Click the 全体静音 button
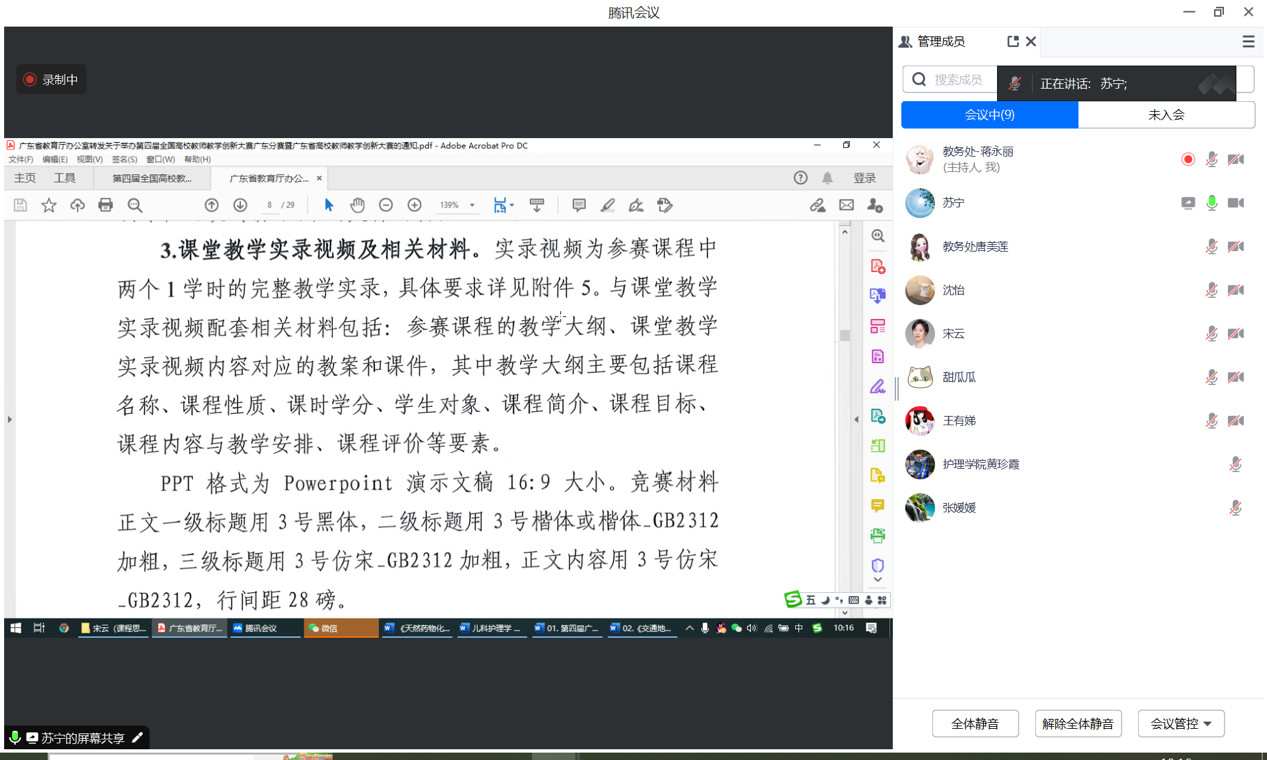1267x760 pixels. [975, 723]
